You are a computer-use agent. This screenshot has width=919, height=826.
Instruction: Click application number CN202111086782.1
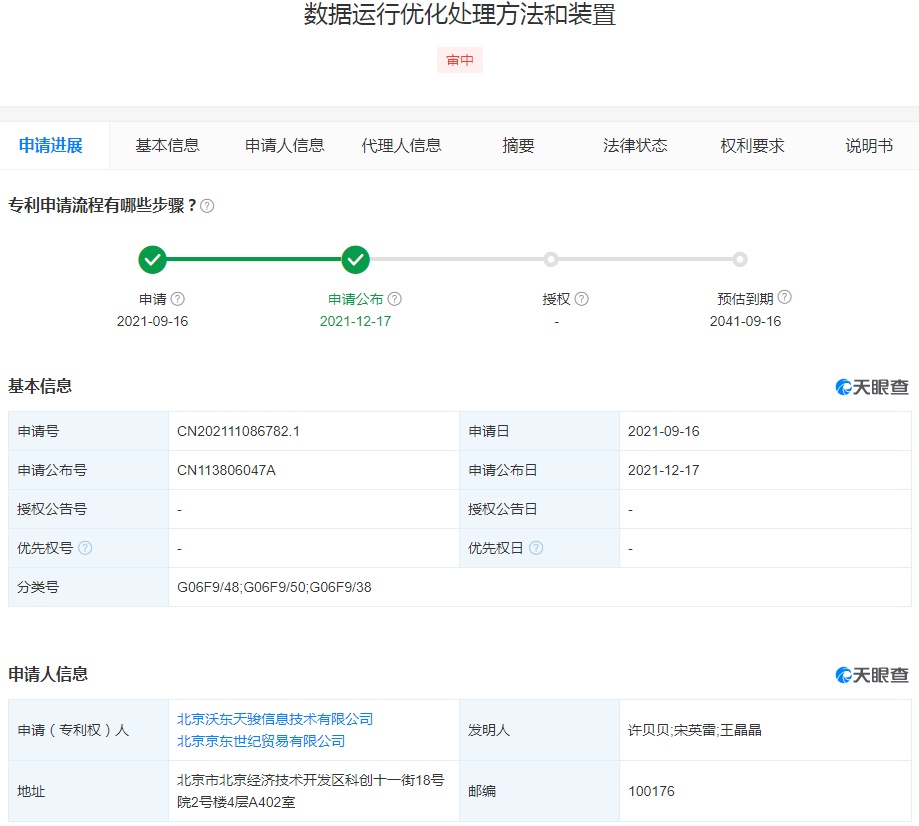click(238, 431)
